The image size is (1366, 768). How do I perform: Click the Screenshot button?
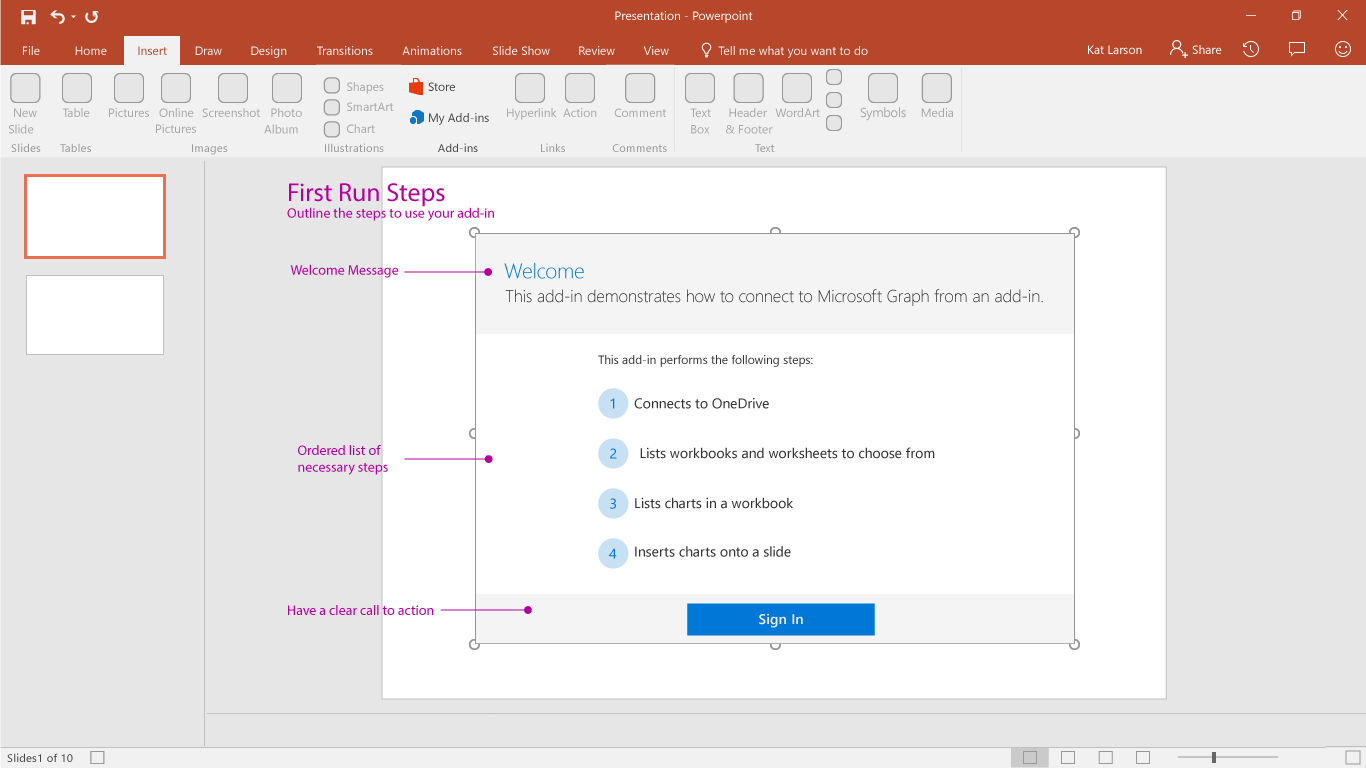pos(231,97)
